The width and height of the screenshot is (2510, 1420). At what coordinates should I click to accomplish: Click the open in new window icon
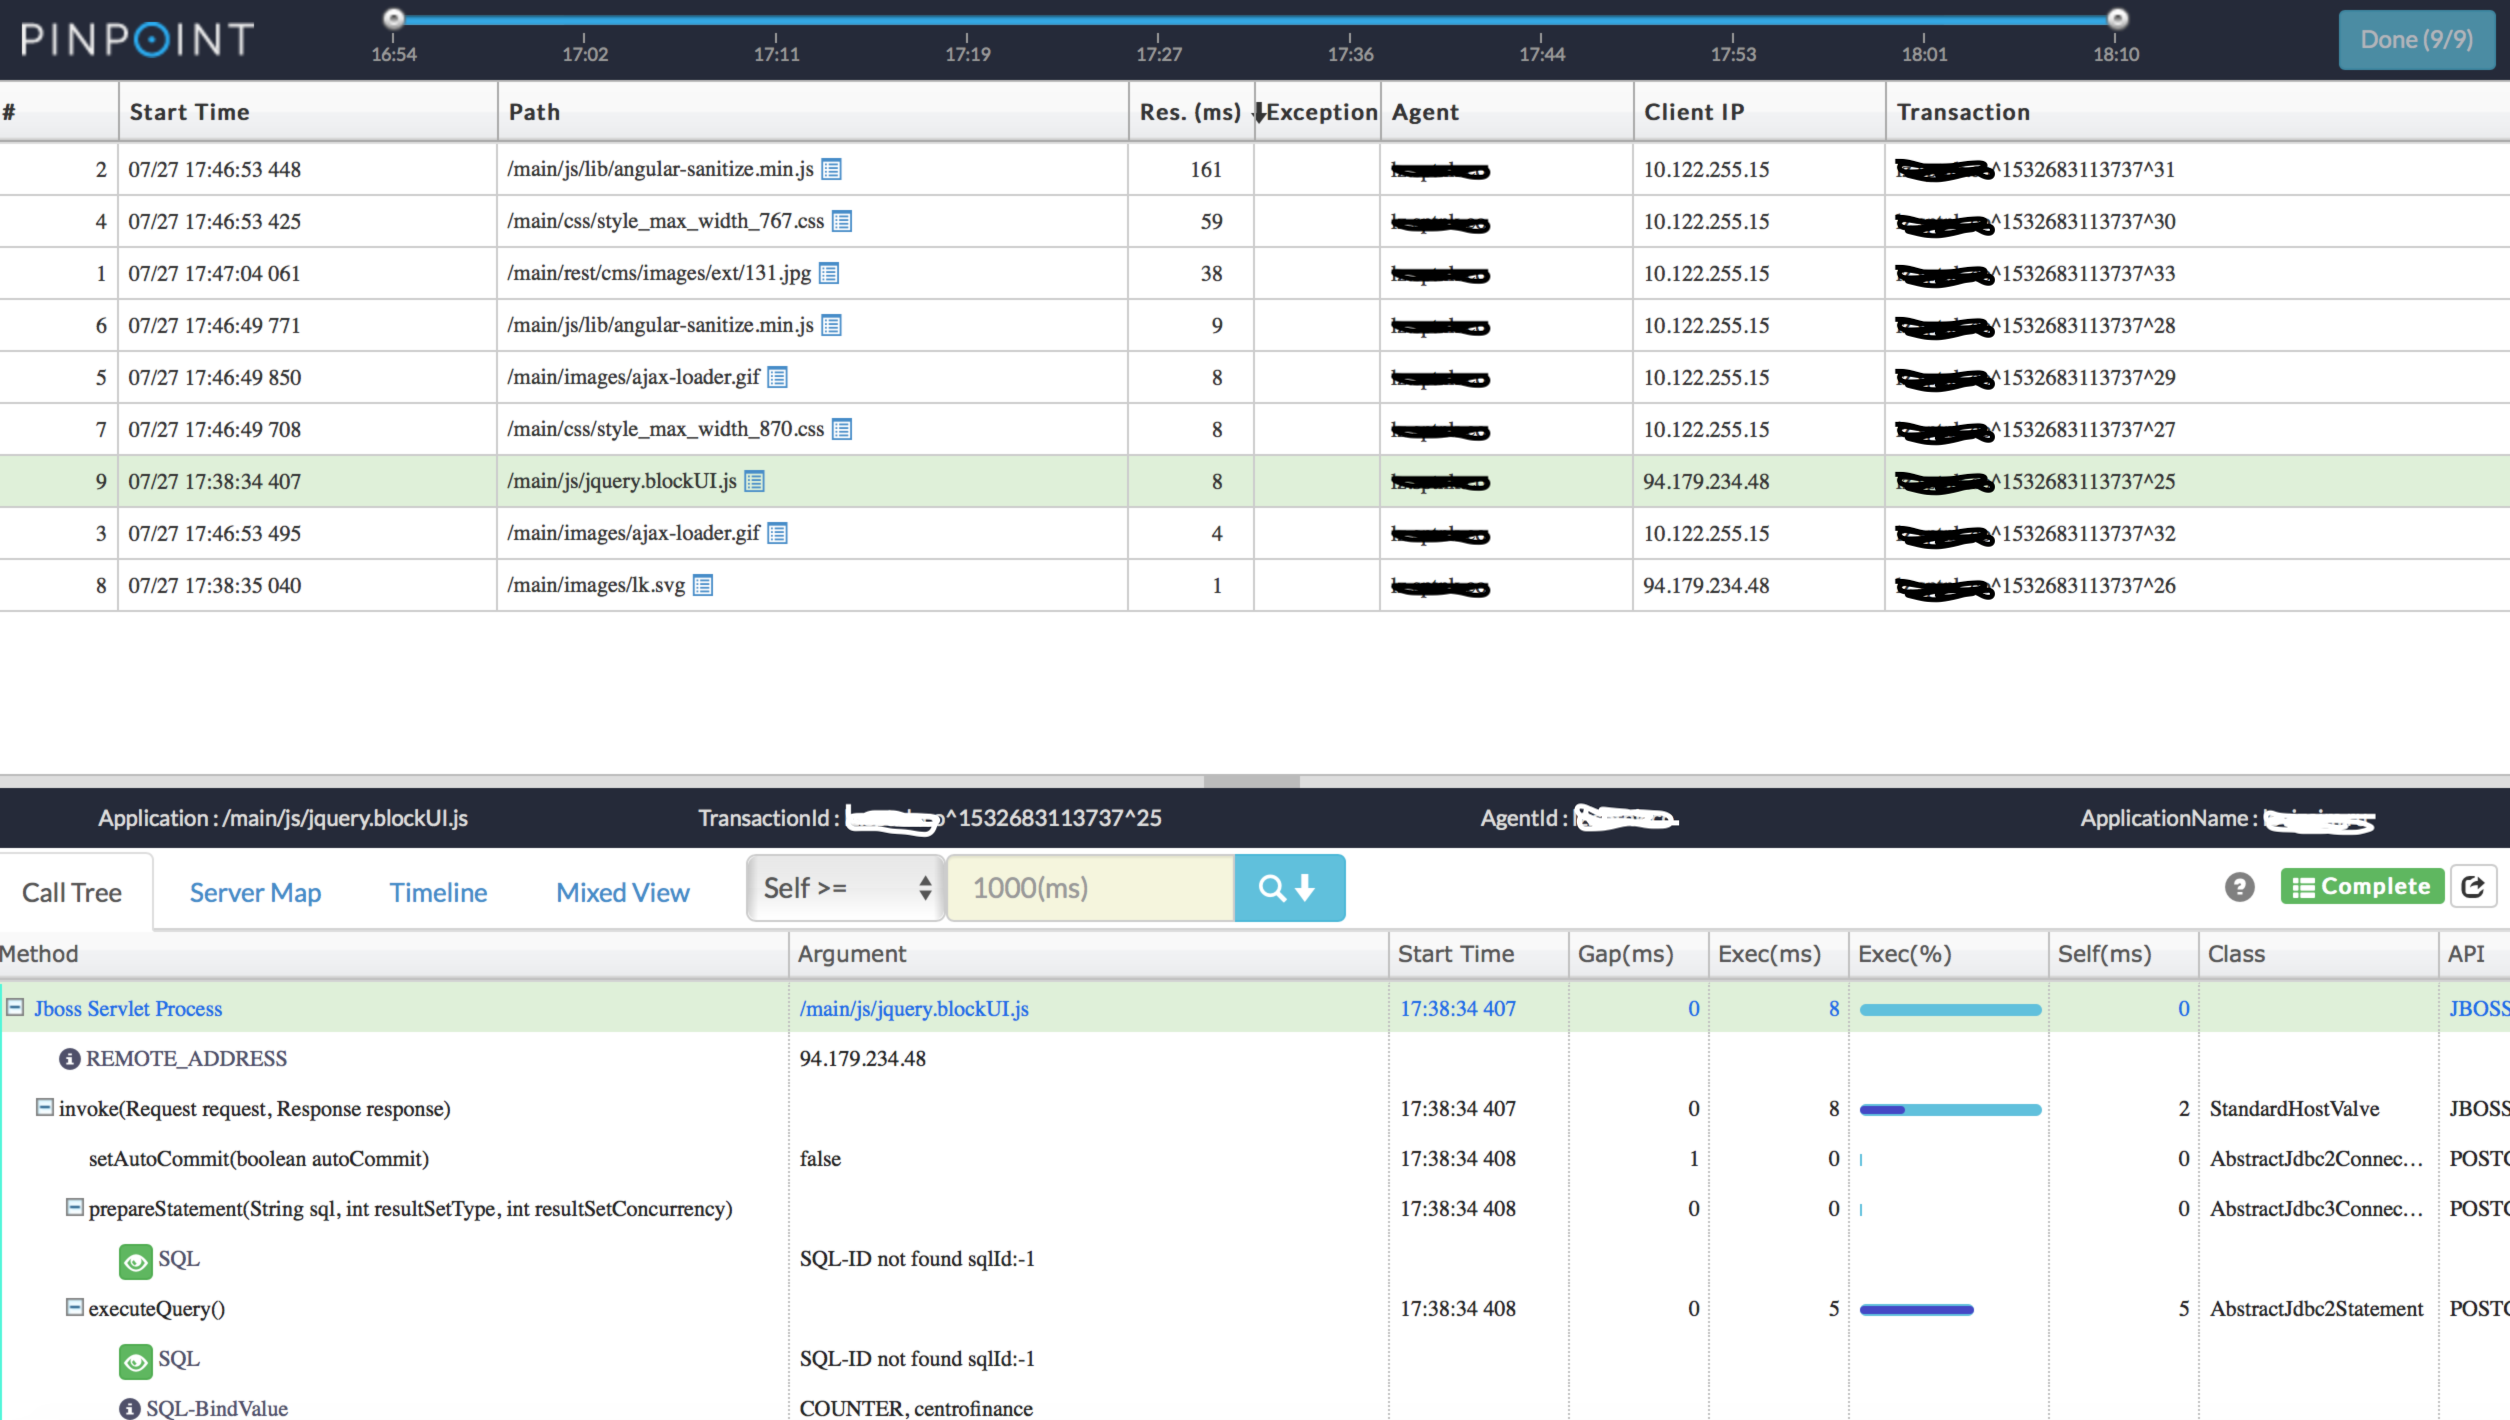[x=2473, y=887]
